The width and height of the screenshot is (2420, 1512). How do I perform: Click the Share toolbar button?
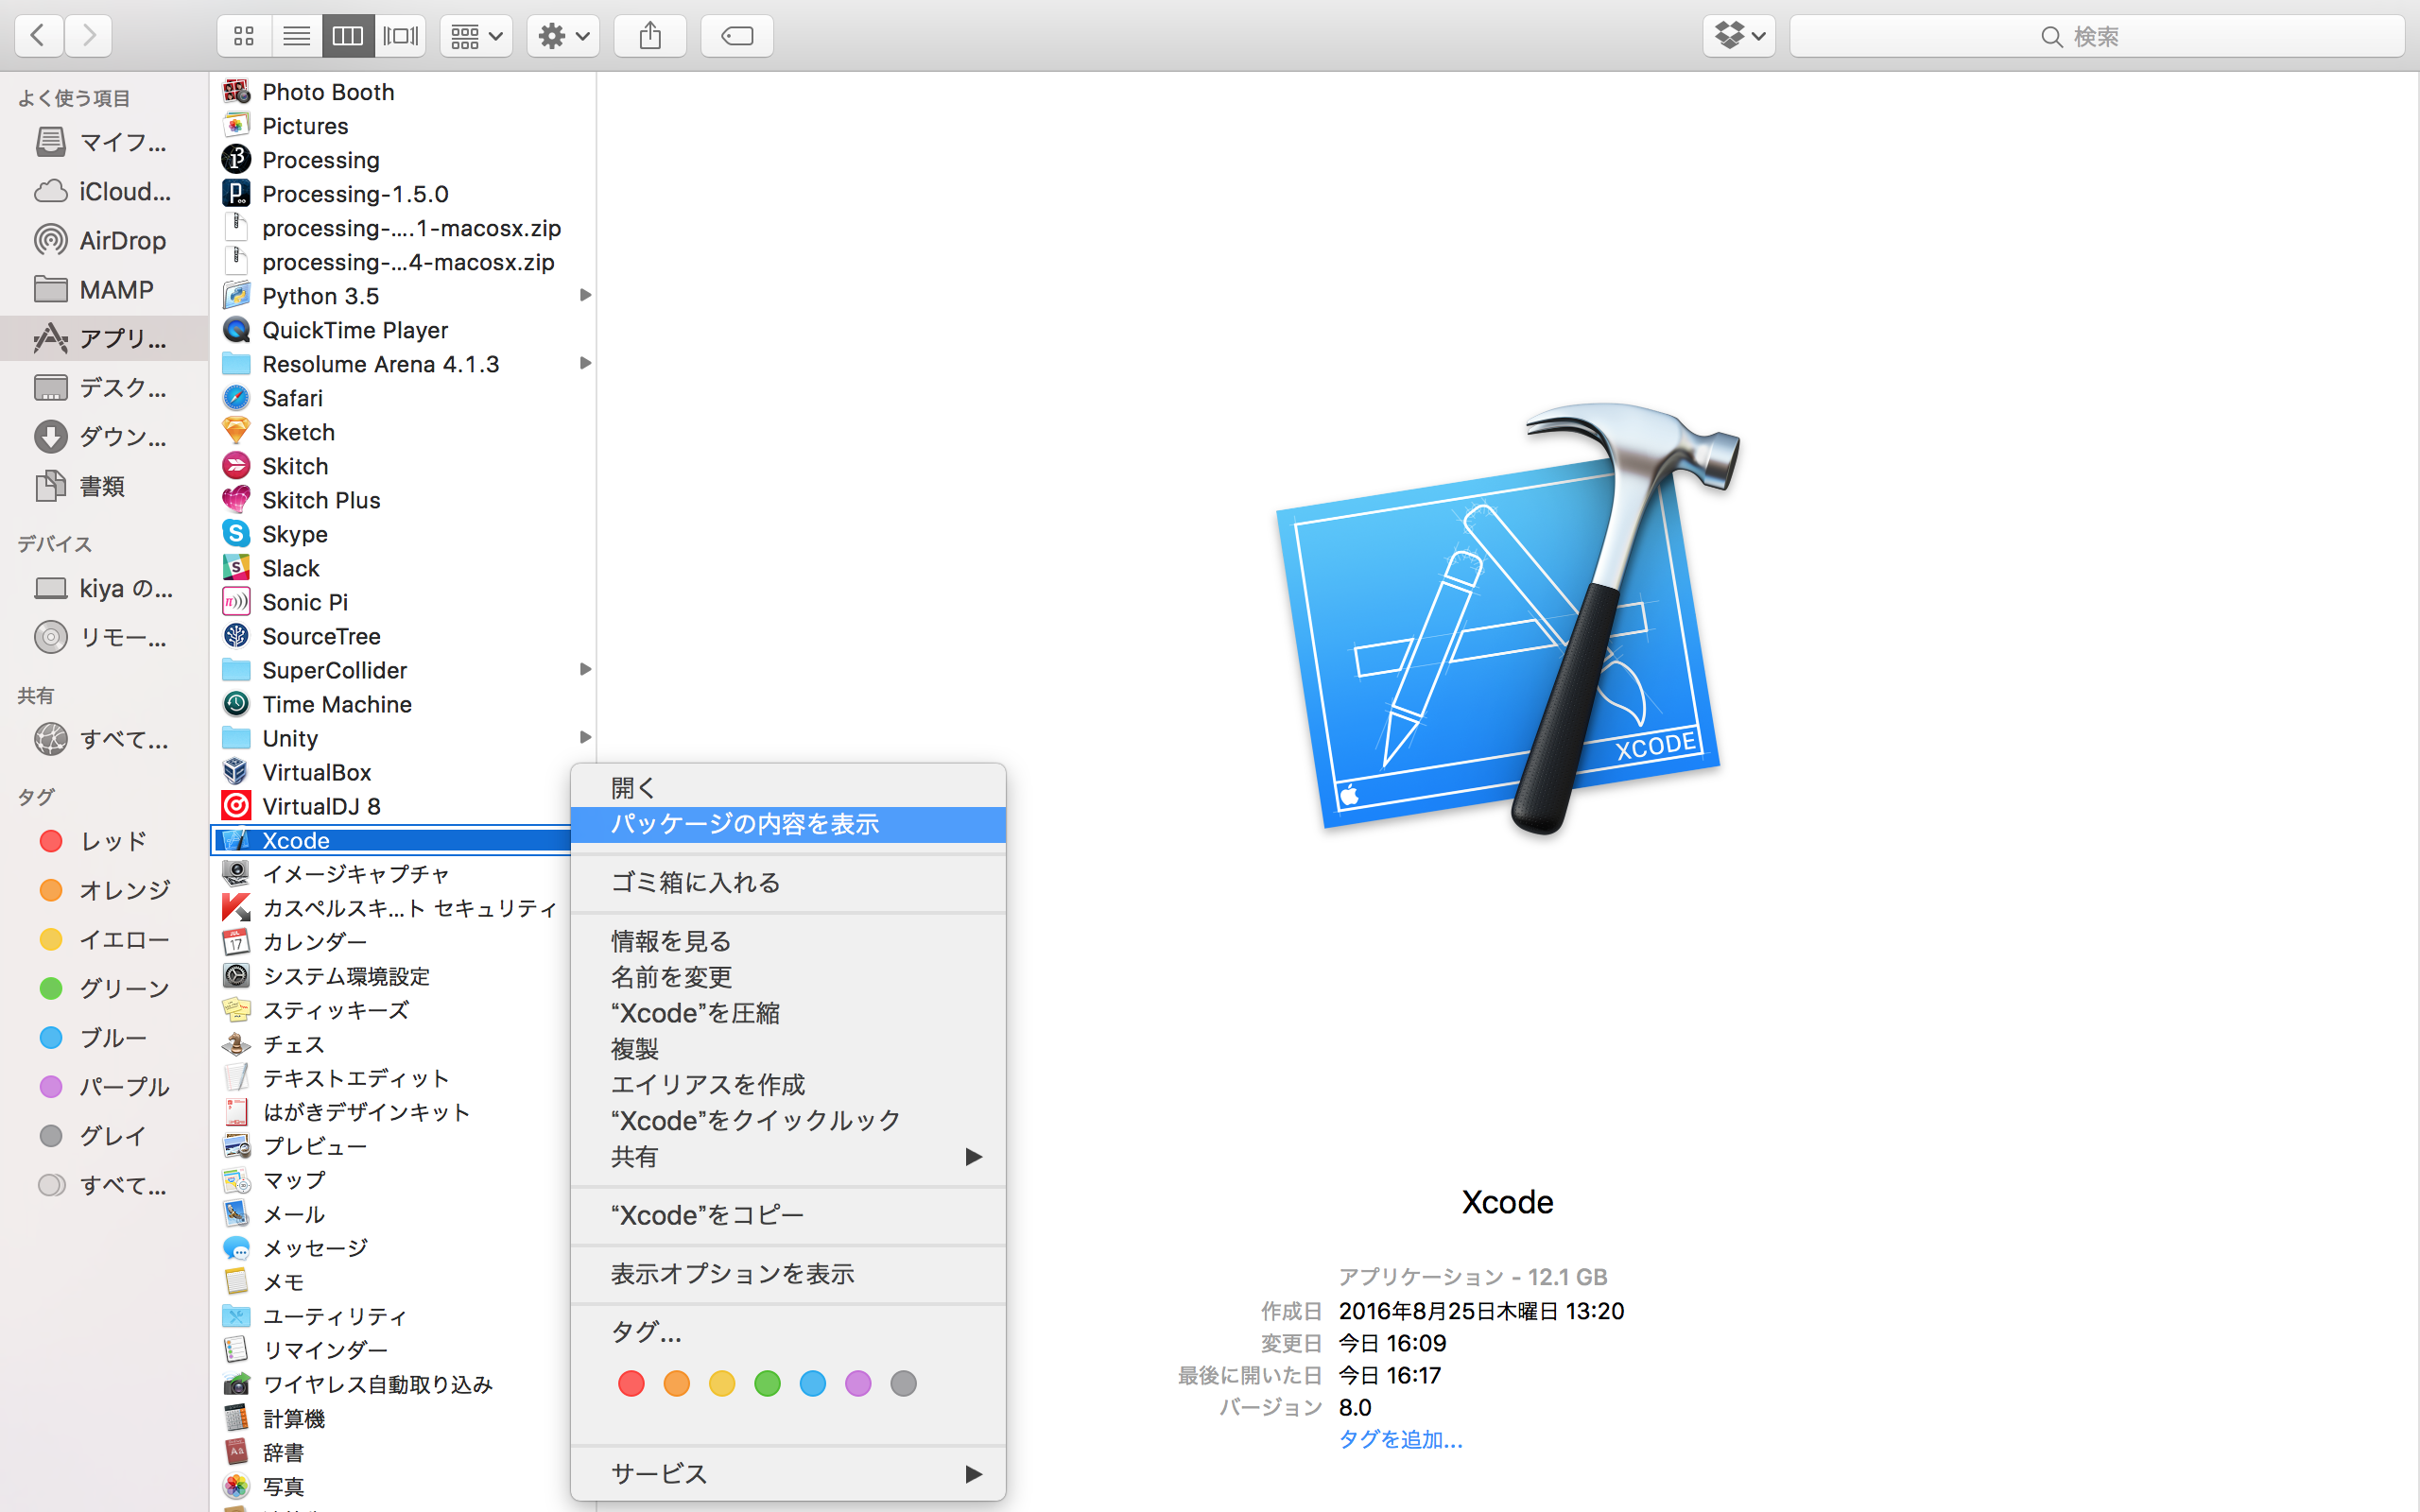(650, 36)
